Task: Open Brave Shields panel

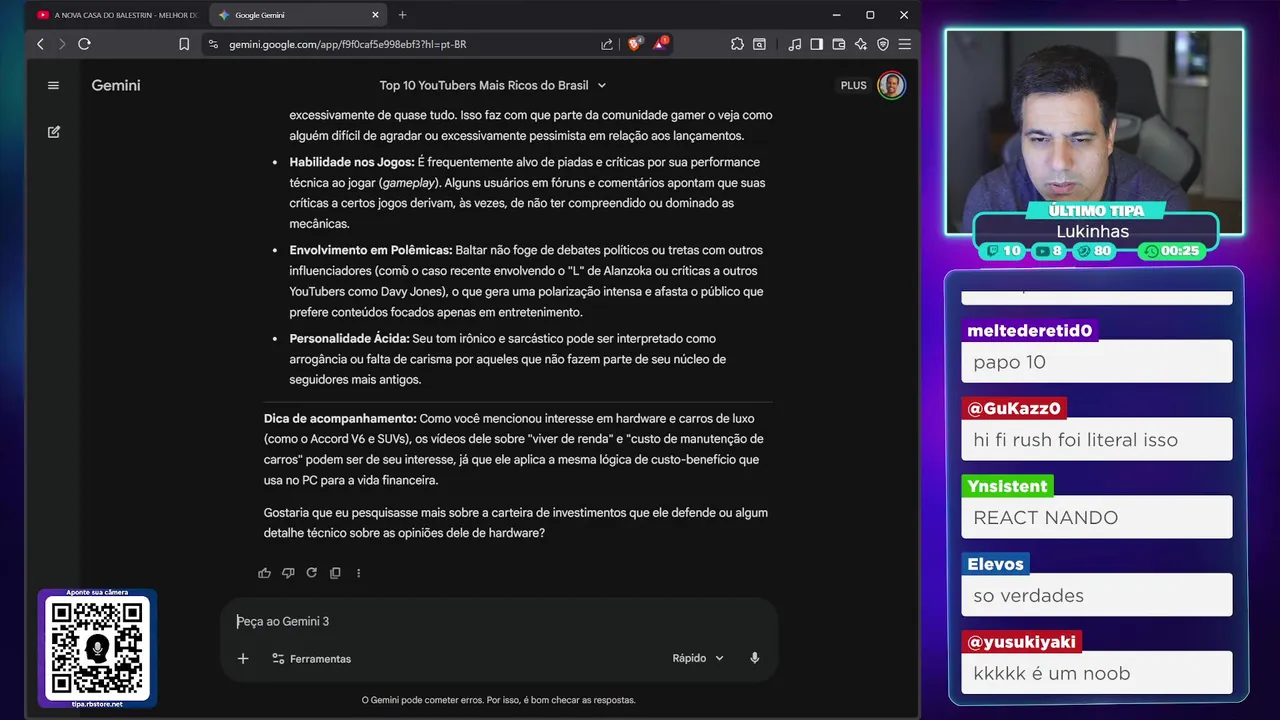Action: click(x=634, y=44)
